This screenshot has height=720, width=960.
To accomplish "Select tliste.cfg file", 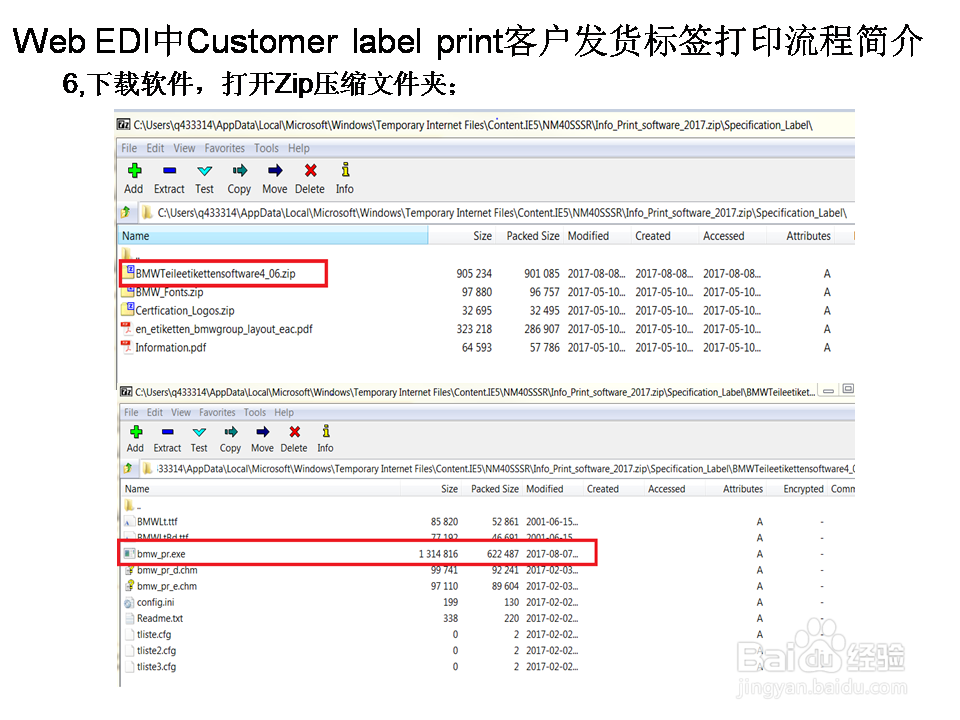I will [x=154, y=634].
